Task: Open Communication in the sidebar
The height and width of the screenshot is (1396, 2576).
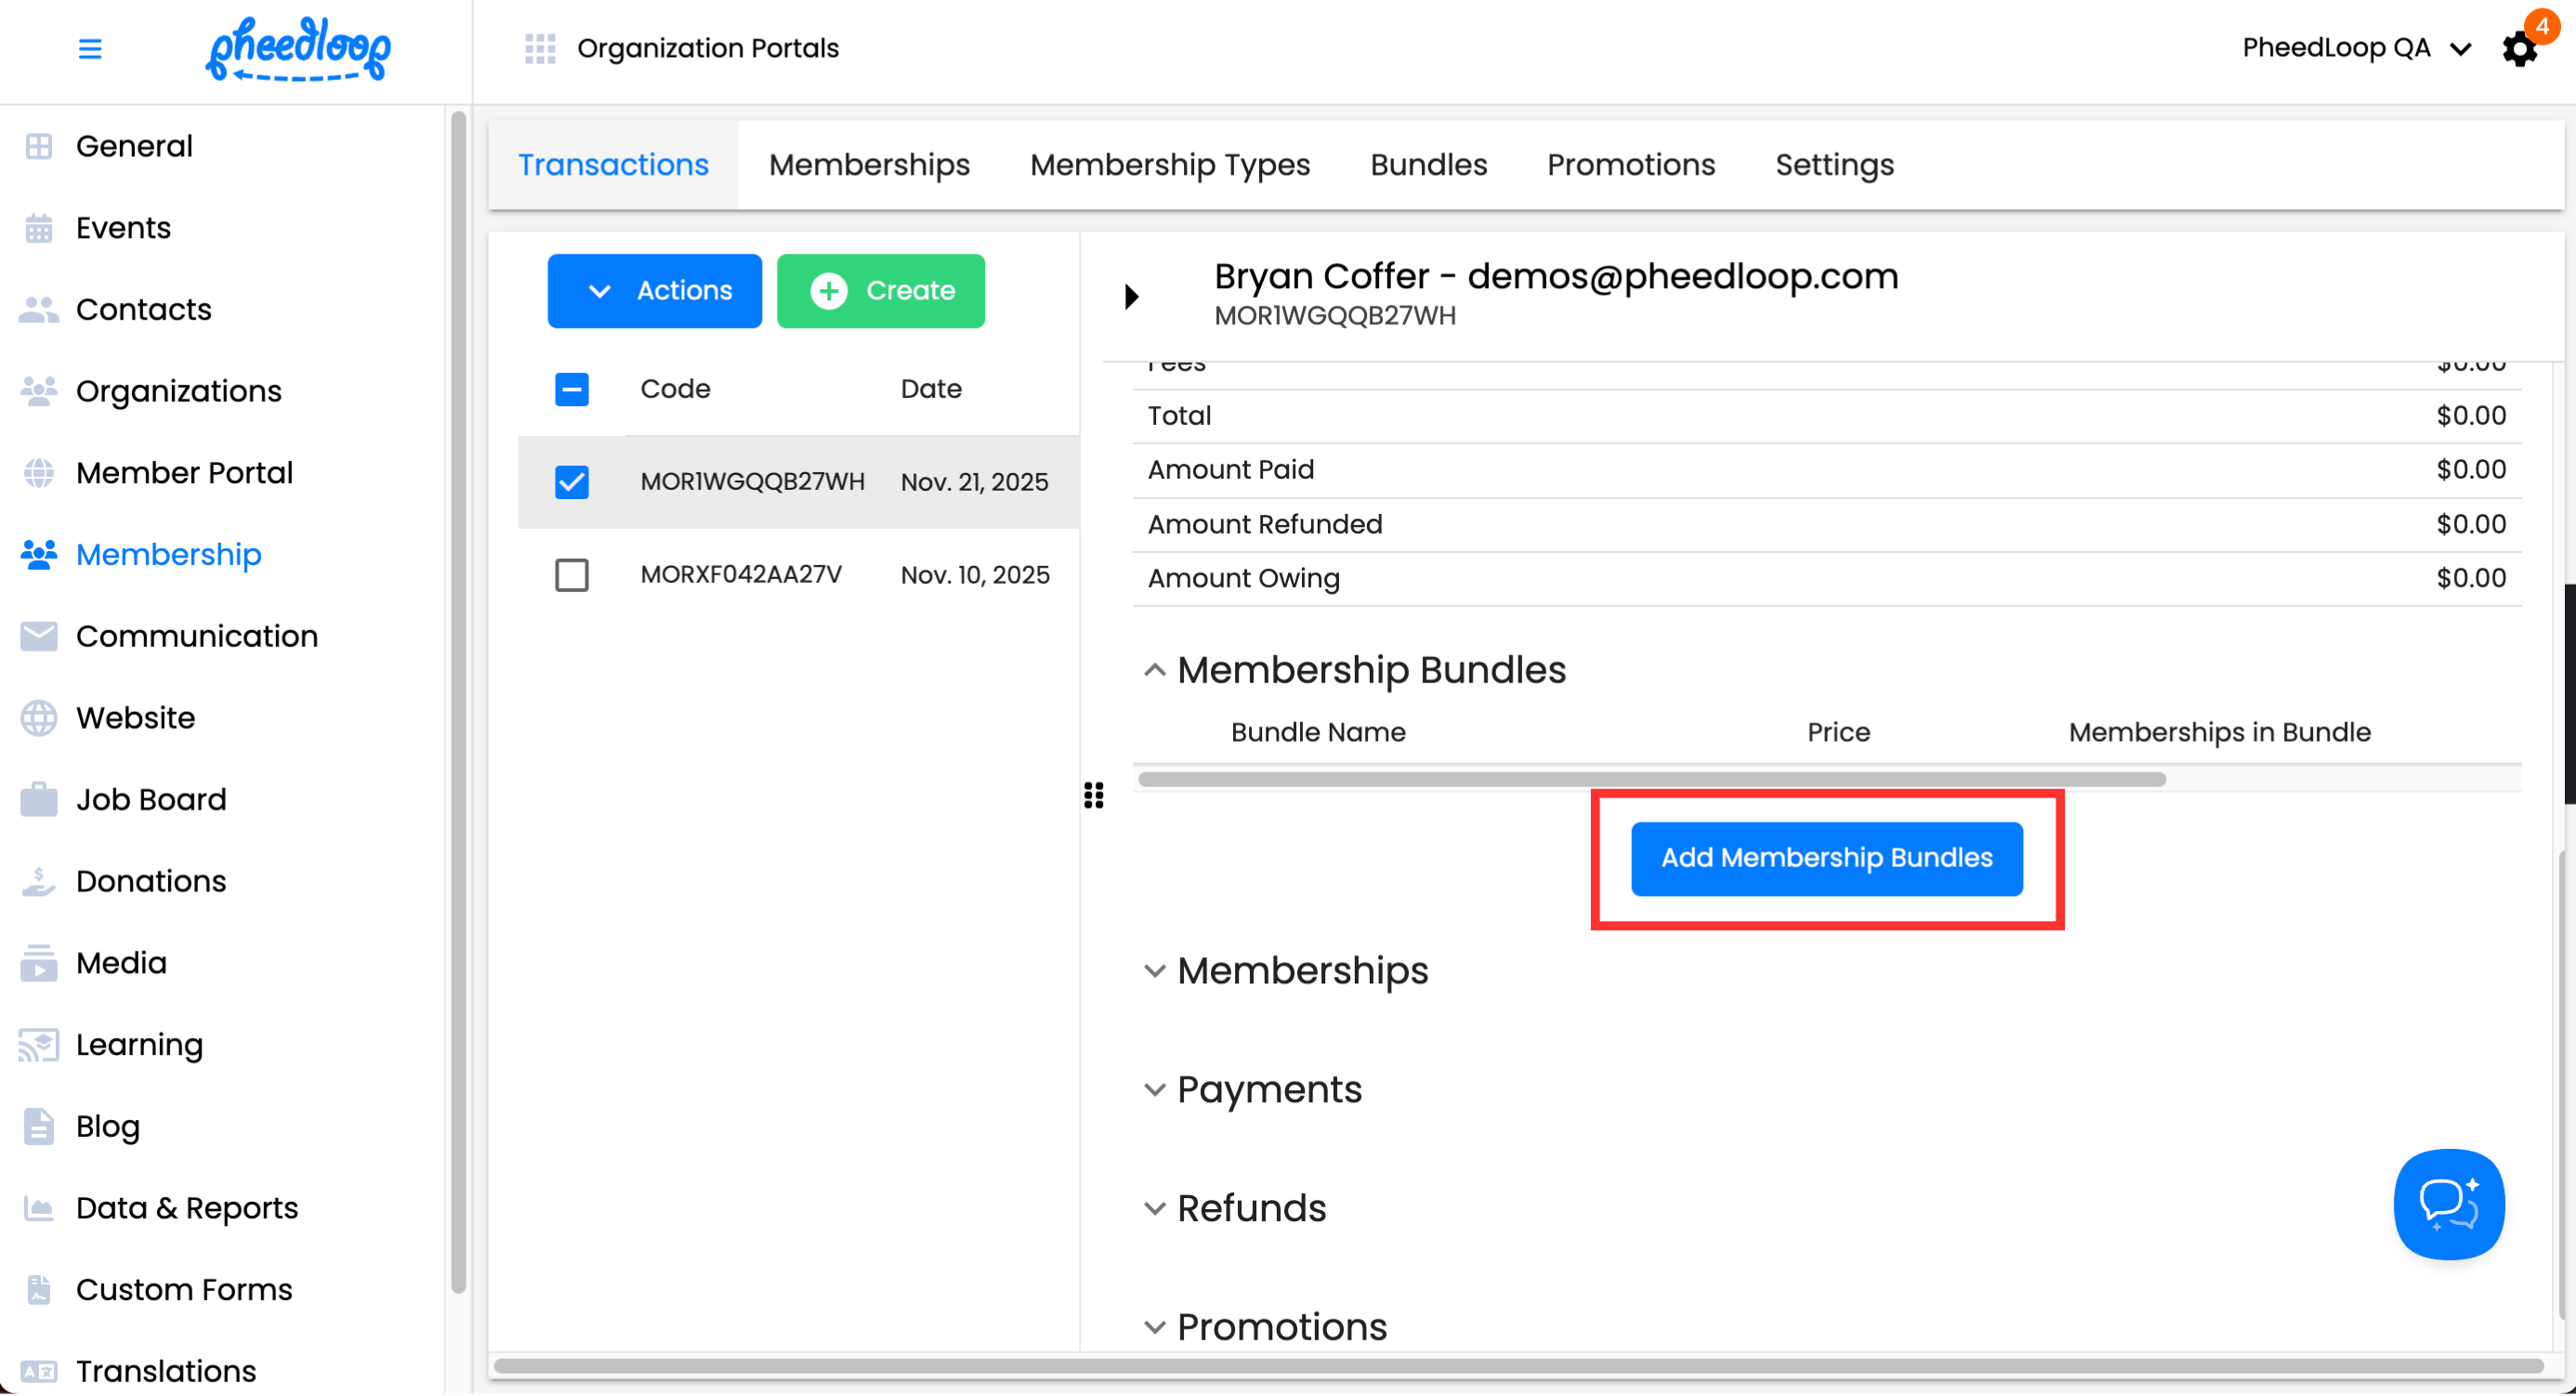Action: 196,637
